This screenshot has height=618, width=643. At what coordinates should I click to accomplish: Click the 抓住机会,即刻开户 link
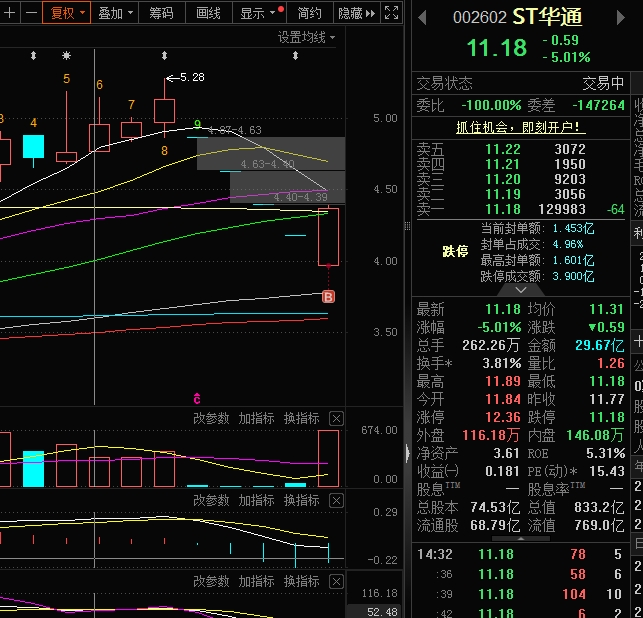tap(520, 127)
